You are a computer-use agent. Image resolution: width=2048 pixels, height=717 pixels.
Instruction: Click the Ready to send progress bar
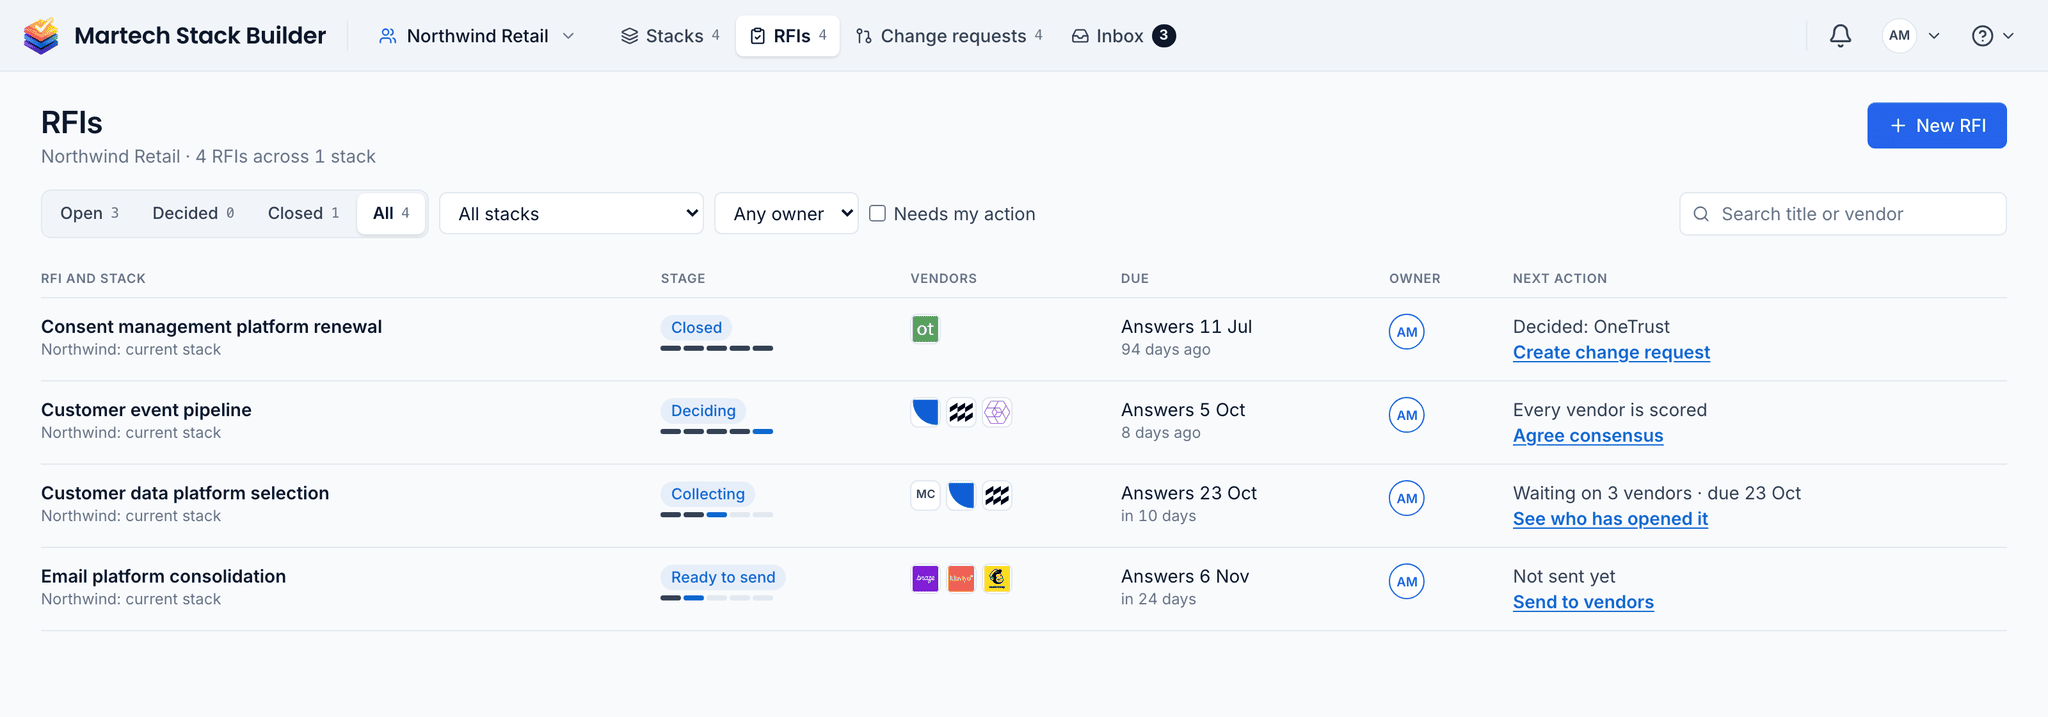click(717, 598)
